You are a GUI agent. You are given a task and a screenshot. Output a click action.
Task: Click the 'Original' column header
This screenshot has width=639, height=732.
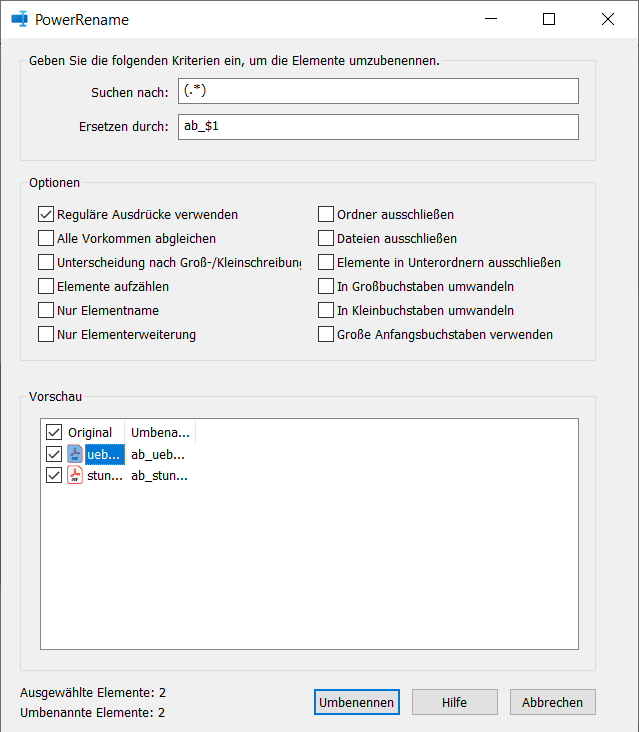click(x=90, y=433)
